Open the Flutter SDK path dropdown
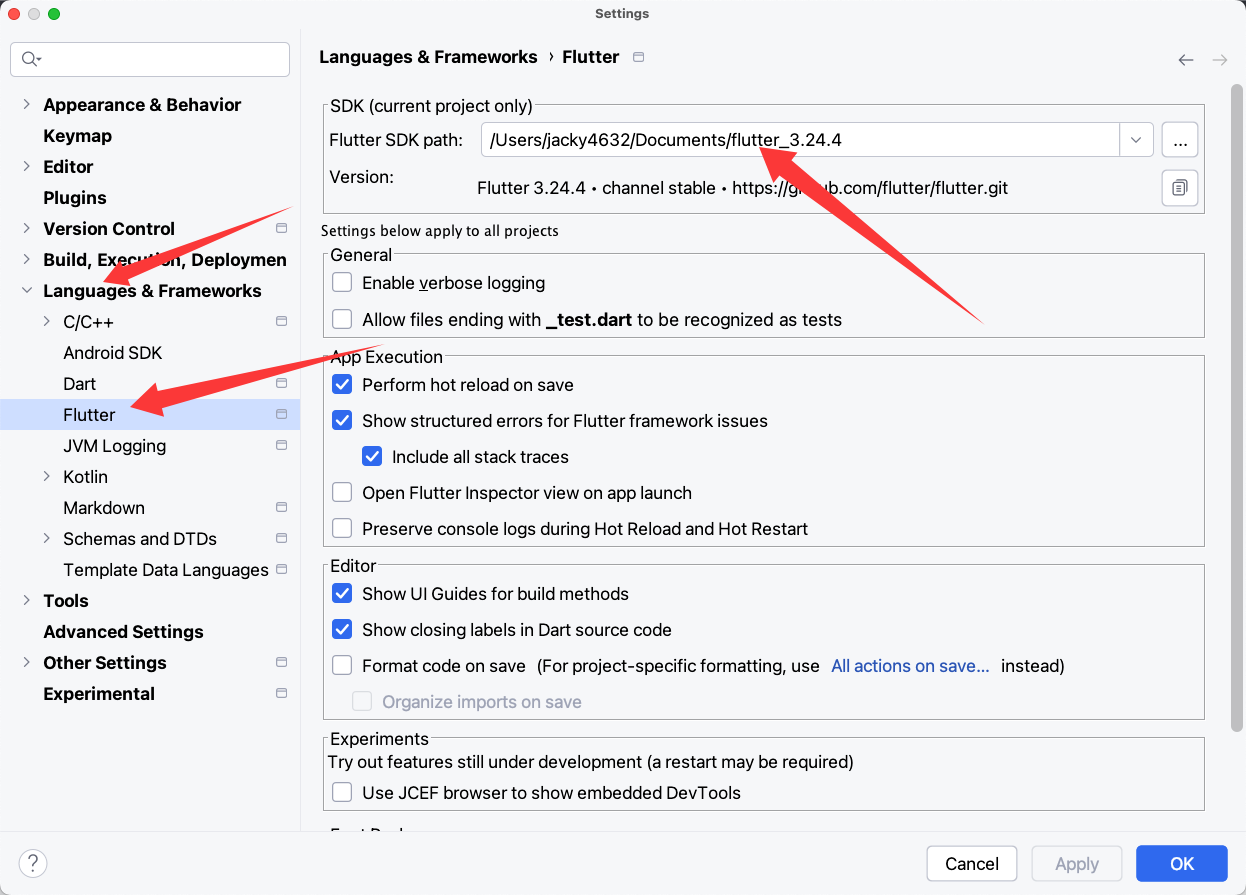1246x895 pixels. 1136,140
